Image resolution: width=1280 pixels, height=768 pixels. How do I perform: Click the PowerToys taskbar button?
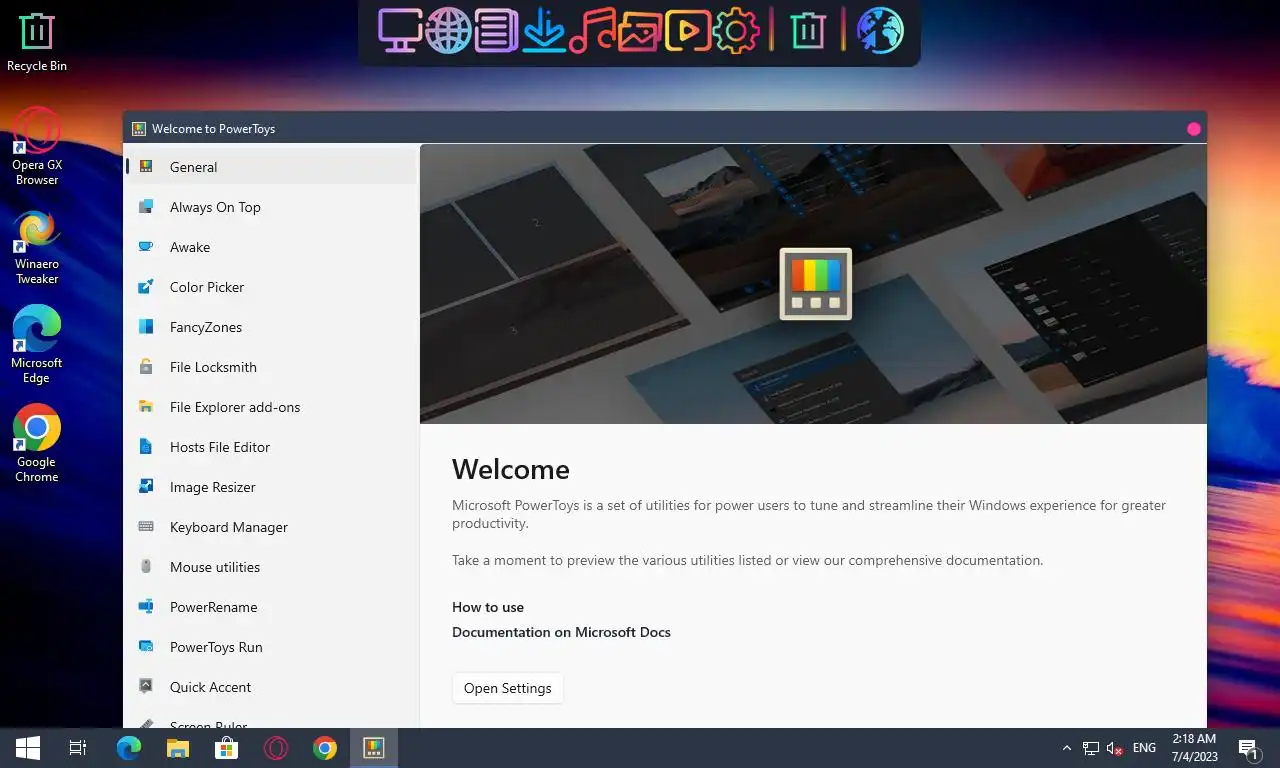tap(374, 748)
